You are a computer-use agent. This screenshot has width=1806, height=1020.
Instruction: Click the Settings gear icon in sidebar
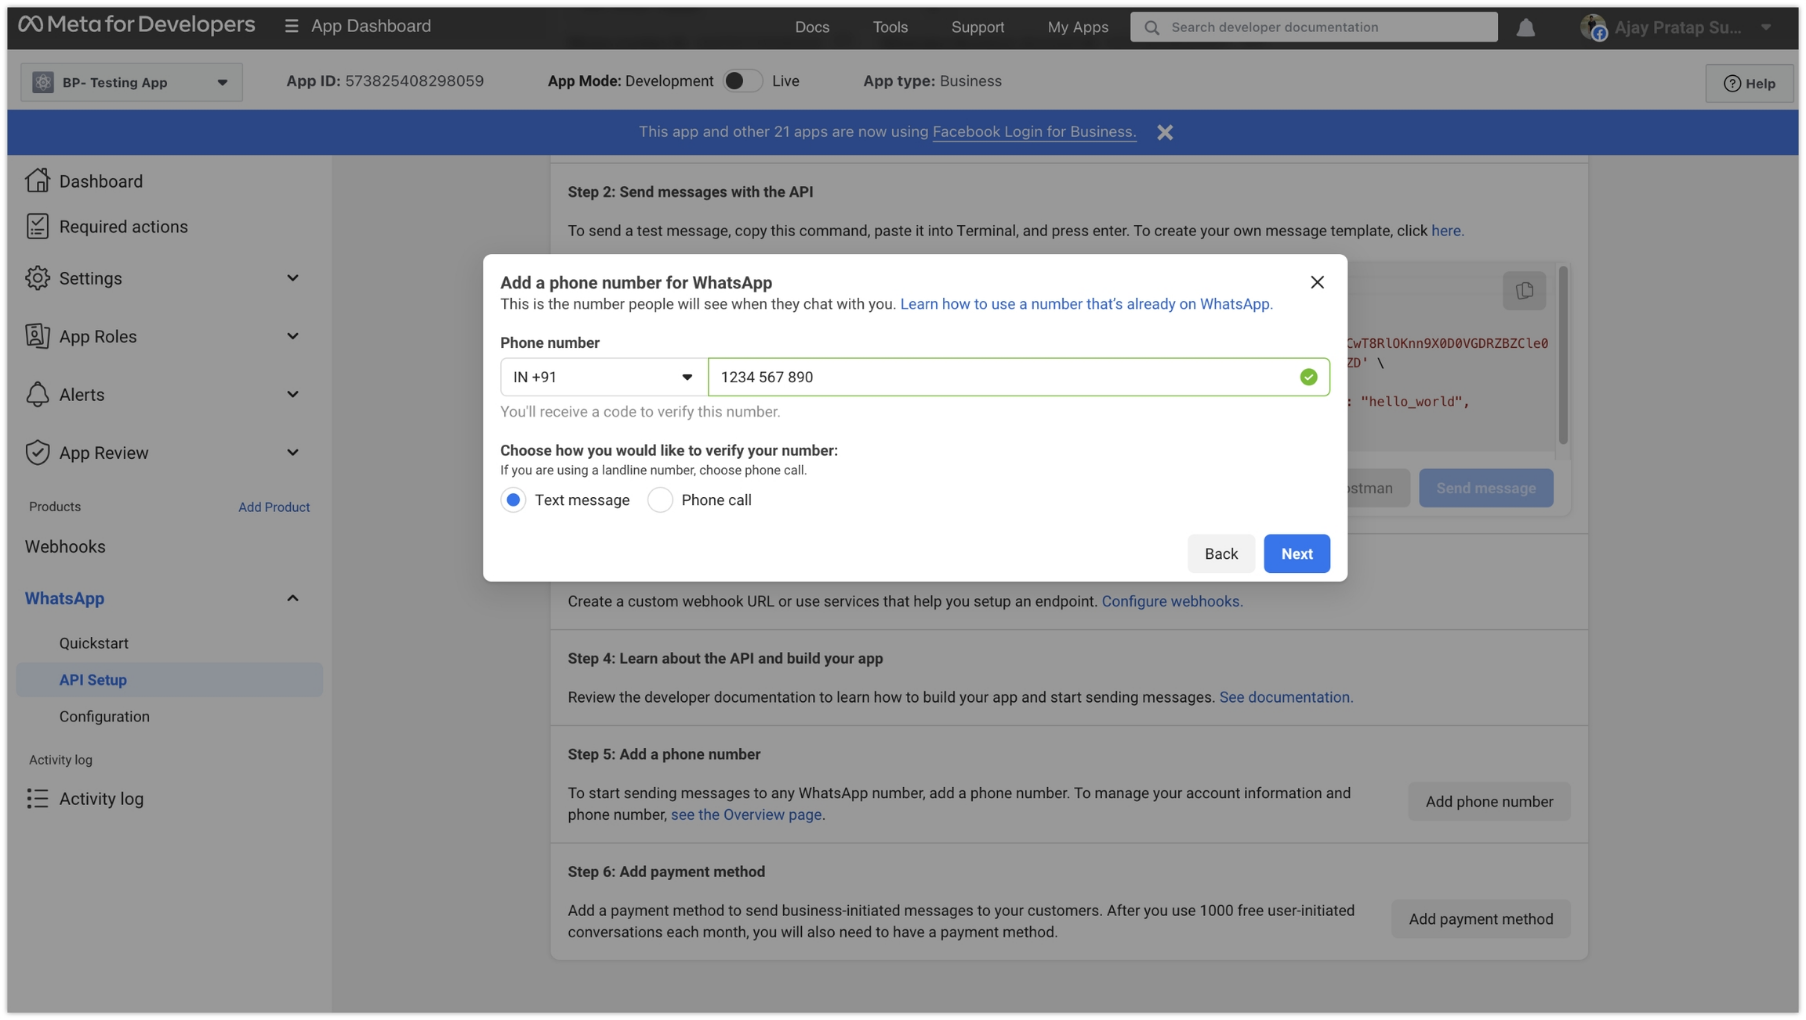tap(37, 278)
